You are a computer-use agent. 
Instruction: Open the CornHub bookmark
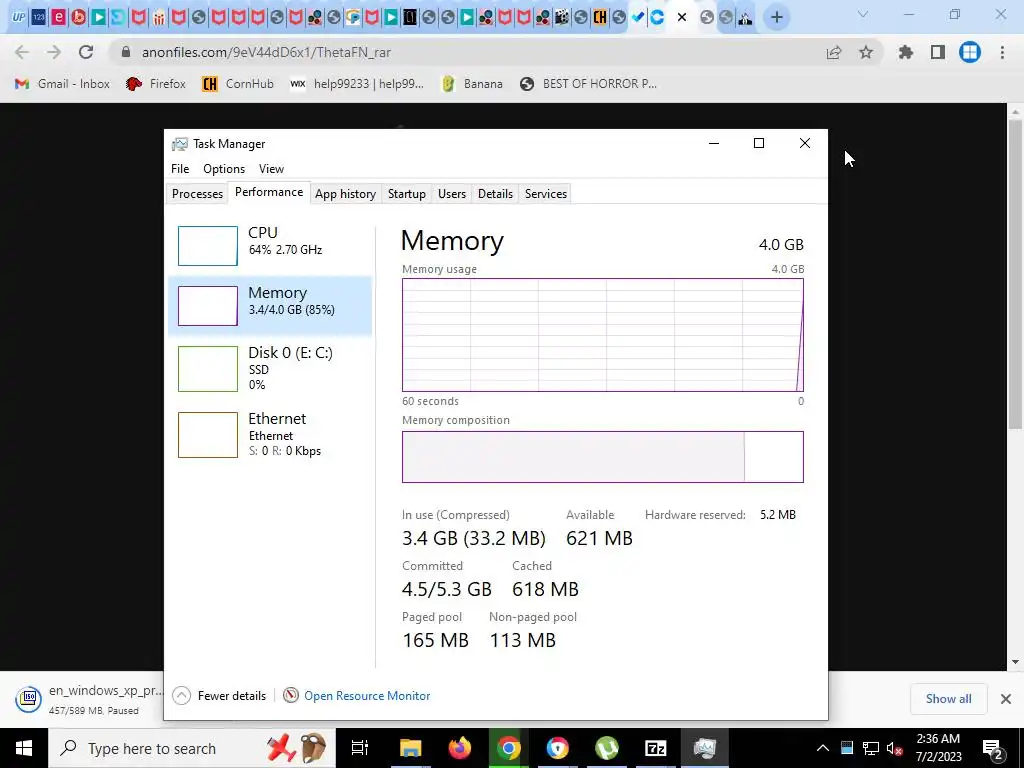coord(238,84)
